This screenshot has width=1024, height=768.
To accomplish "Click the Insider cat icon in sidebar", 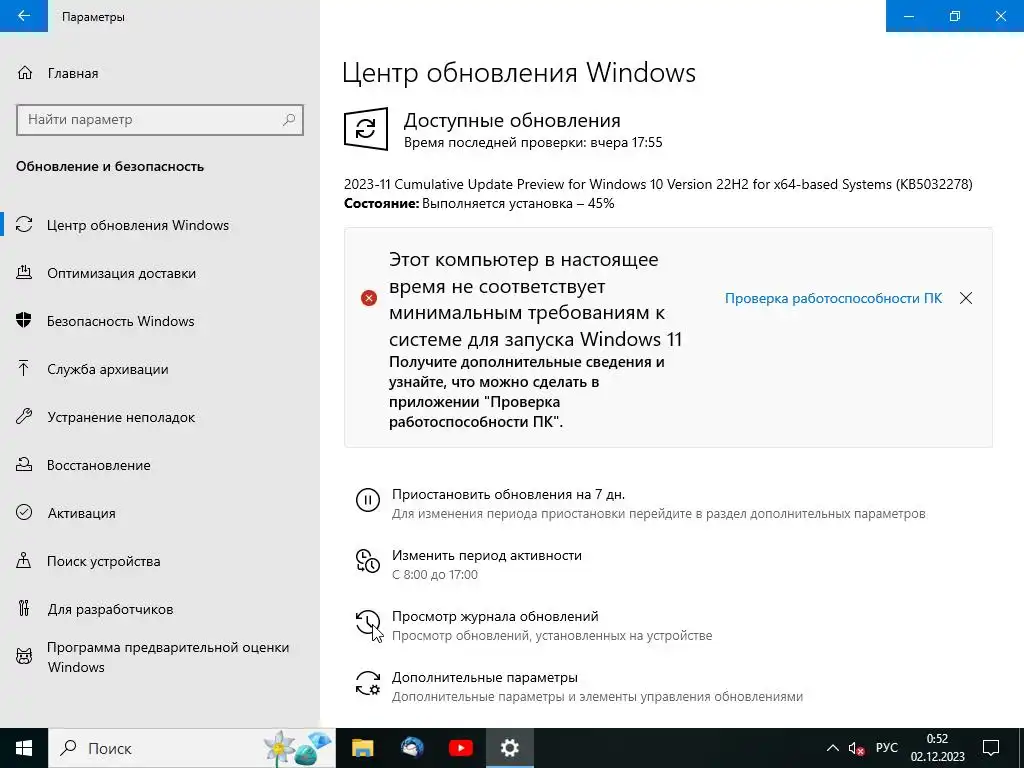I will click(24, 656).
